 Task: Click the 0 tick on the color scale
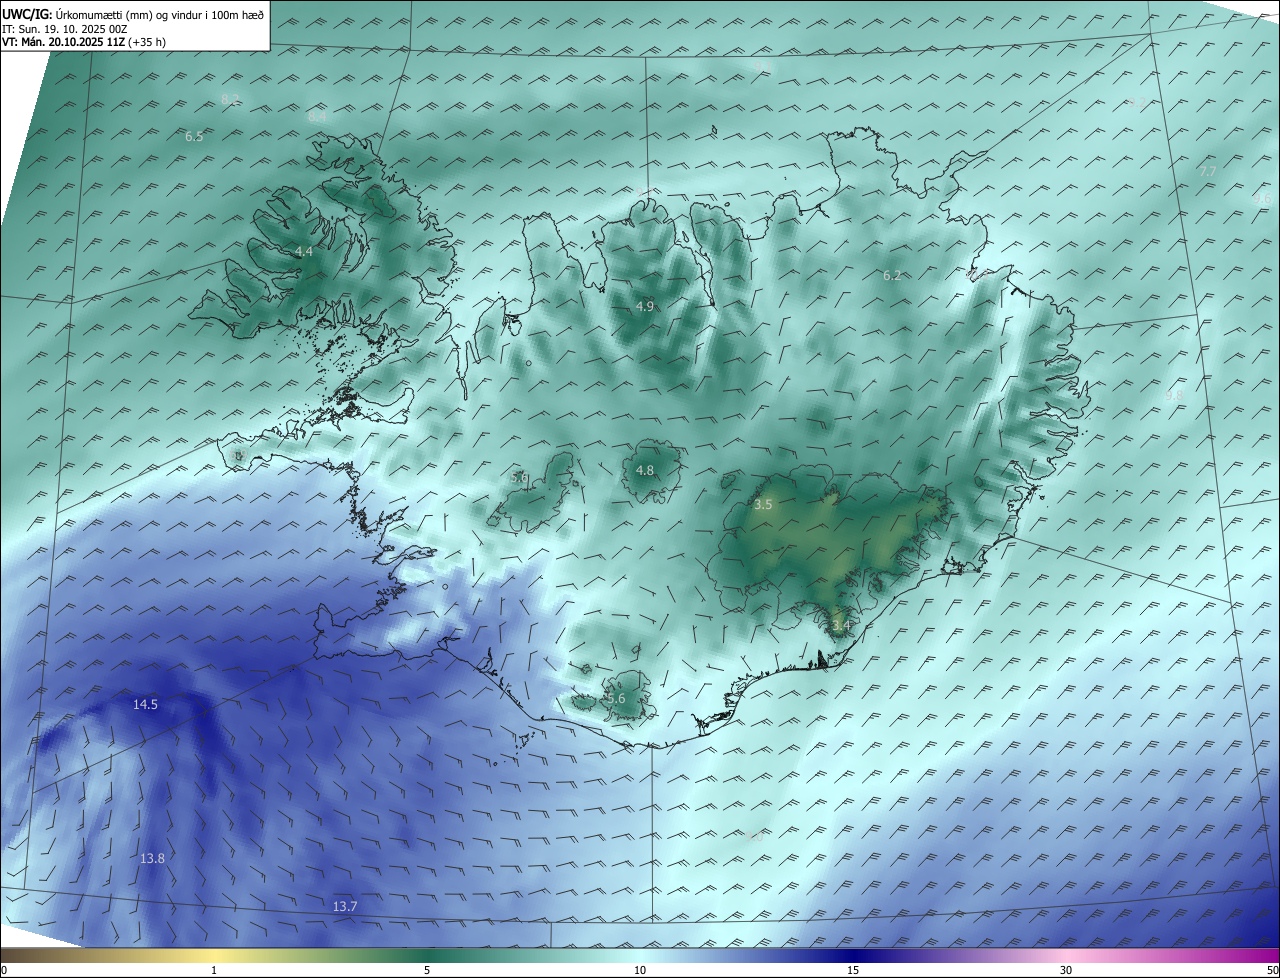4,970
